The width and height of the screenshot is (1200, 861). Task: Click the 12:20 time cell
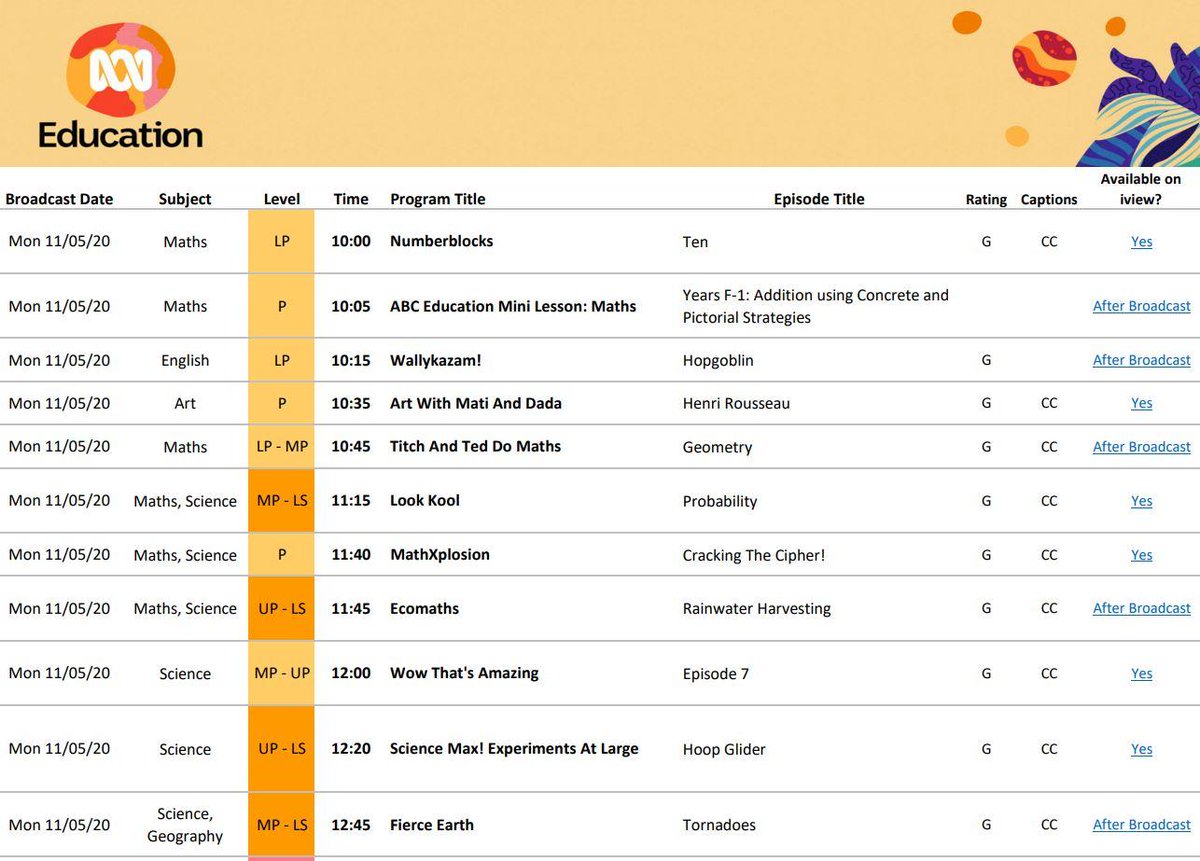[x=351, y=749]
